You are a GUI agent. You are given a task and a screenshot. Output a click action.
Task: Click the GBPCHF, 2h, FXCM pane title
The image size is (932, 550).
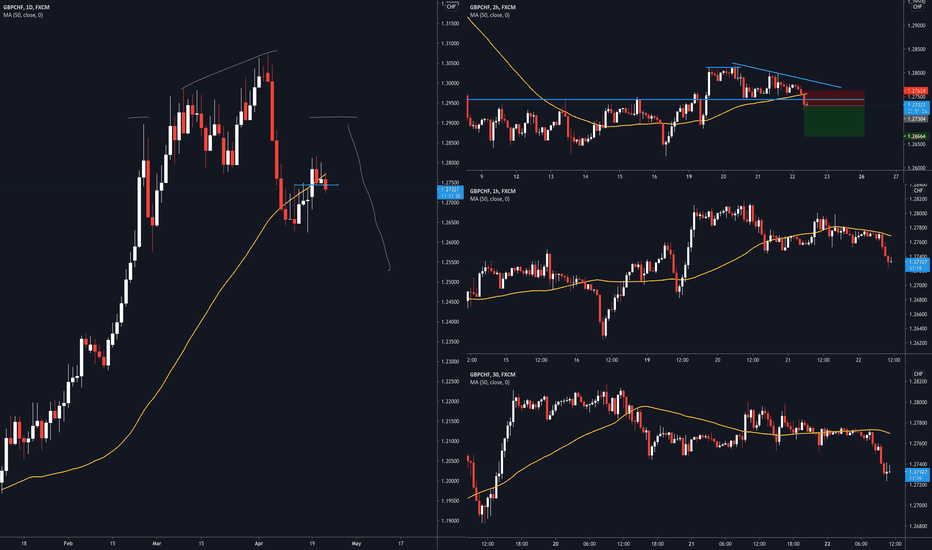point(493,7)
